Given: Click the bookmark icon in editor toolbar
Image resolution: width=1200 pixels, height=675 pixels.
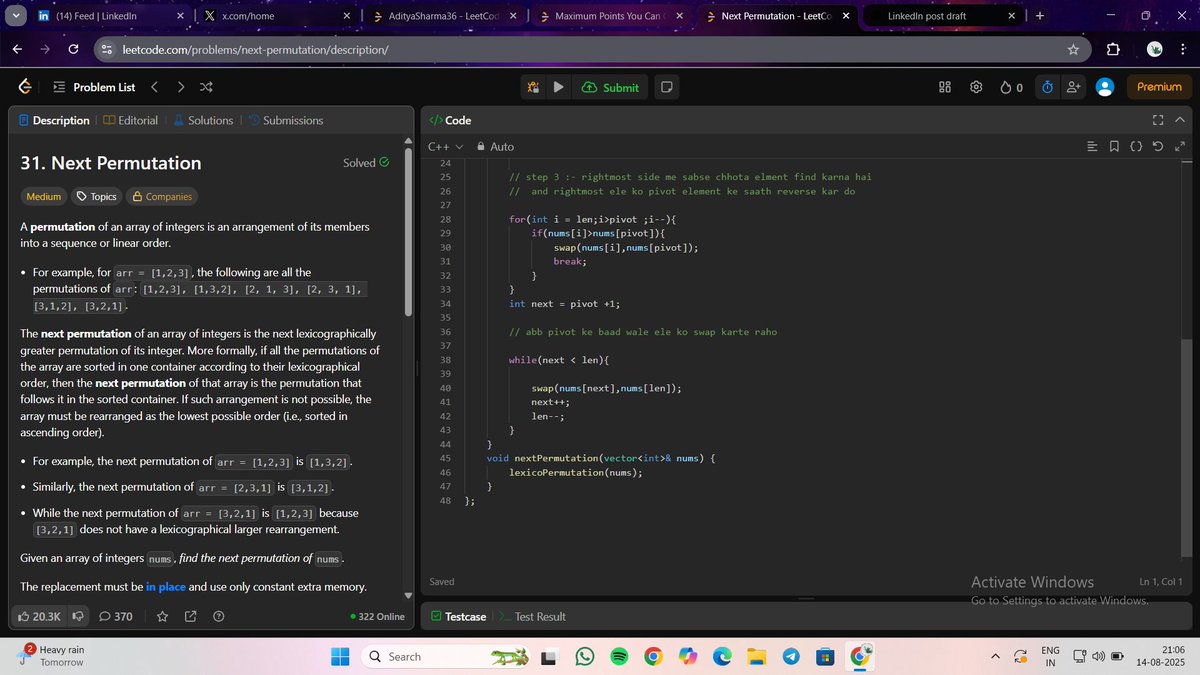Looking at the screenshot, I should pos(1115,147).
